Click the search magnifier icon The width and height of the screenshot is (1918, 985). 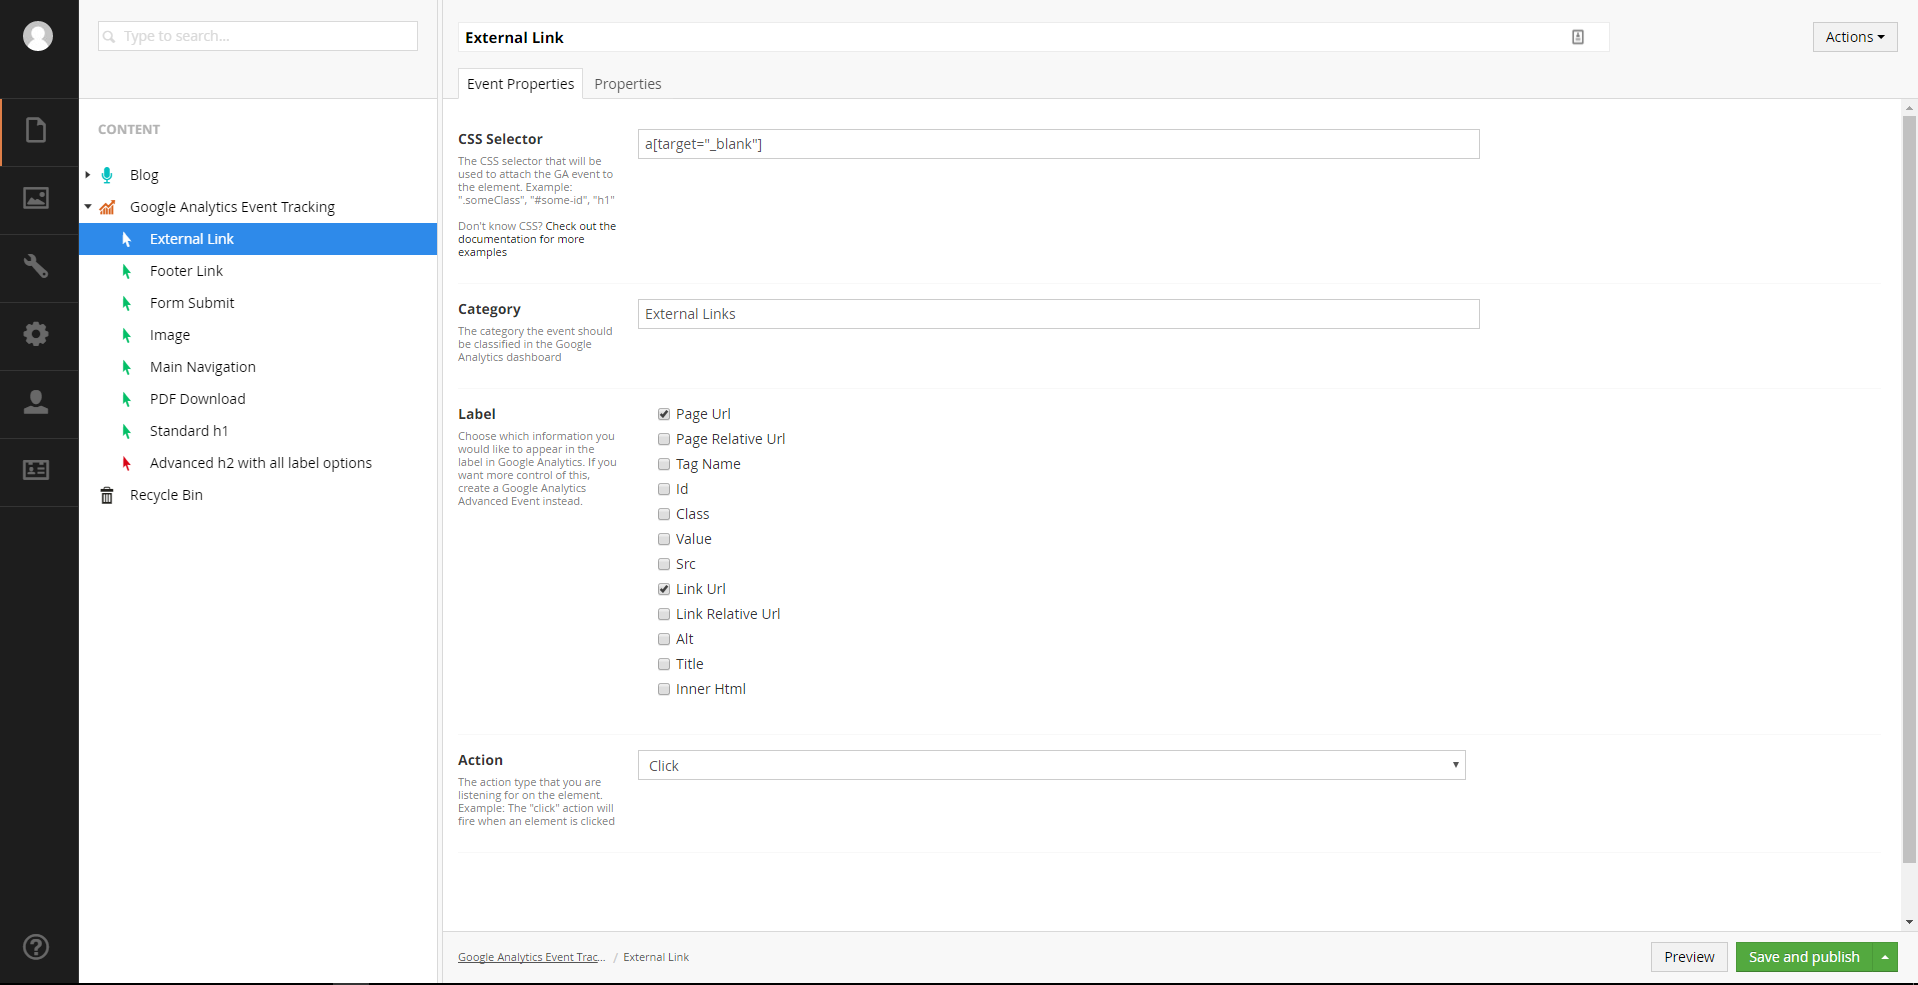[x=110, y=37]
